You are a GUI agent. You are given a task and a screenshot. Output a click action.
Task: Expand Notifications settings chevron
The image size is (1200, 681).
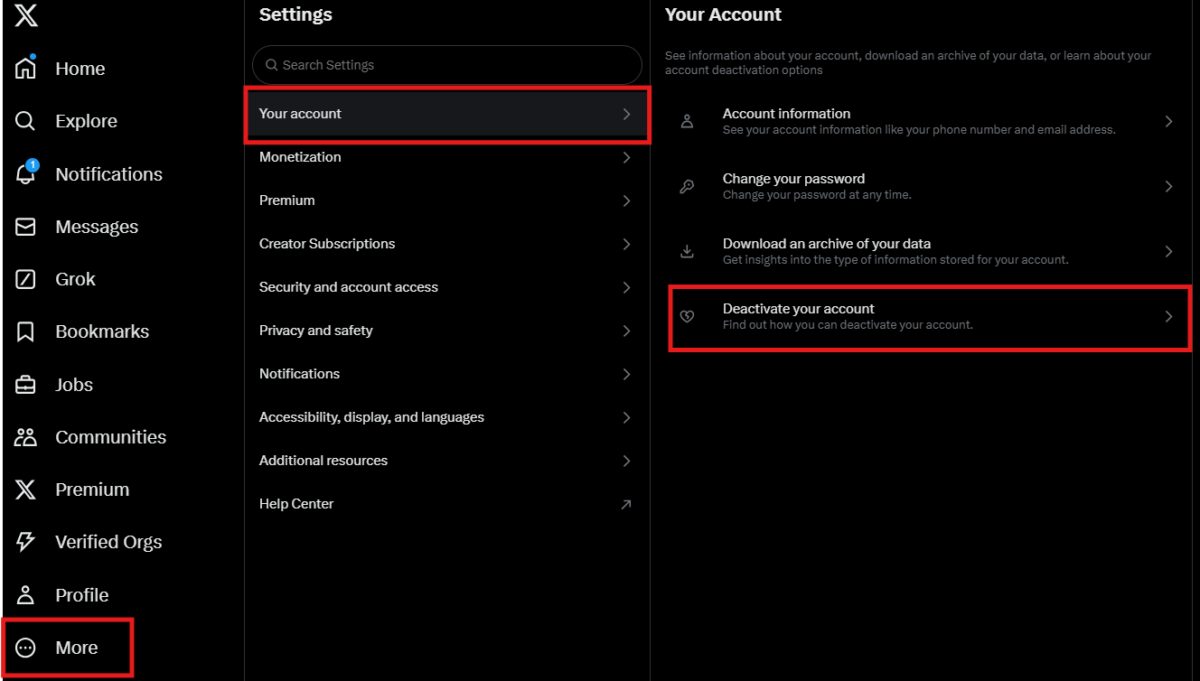tap(626, 374)
